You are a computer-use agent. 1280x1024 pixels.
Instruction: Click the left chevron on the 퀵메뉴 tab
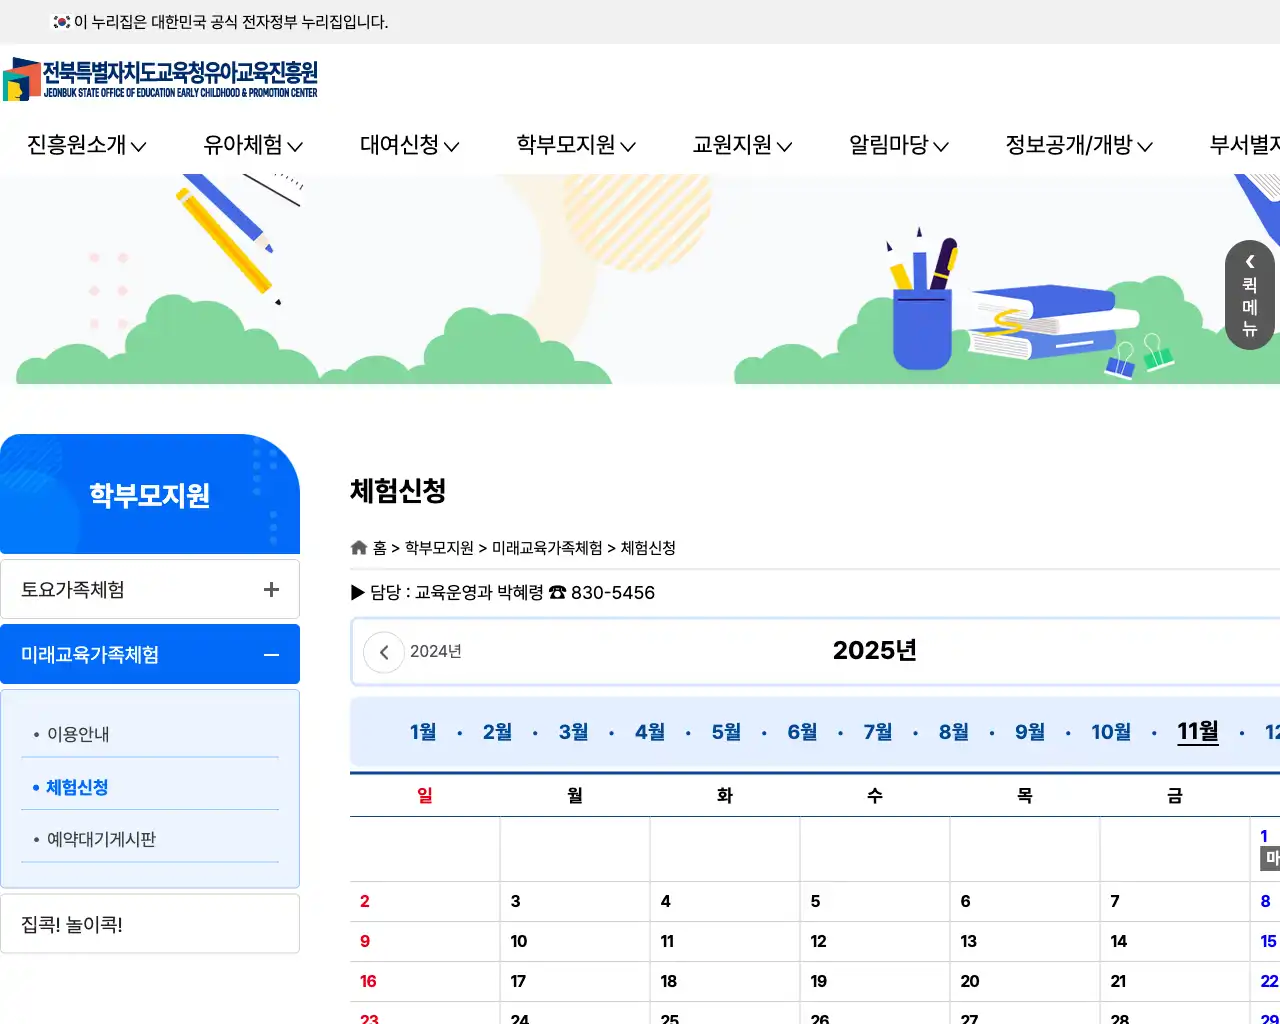click(1249, 262)
